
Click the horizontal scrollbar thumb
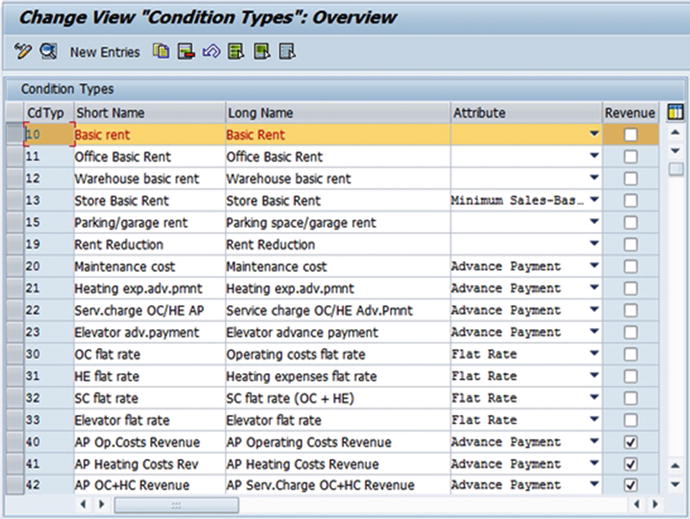coord(176,506)
